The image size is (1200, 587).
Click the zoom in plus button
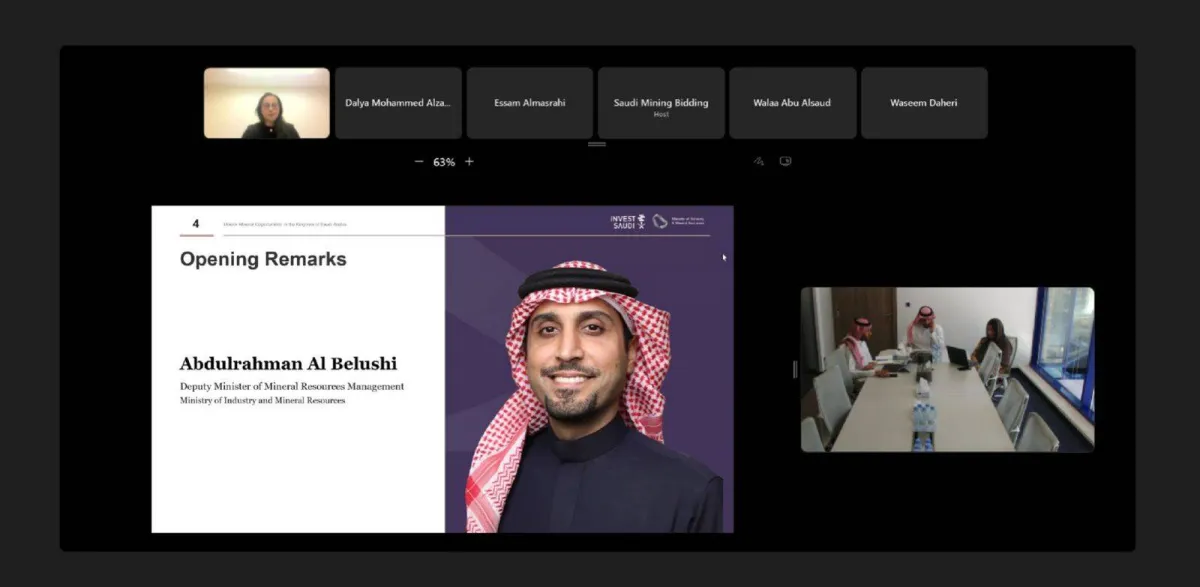pyautogui.click(x=469, y=162)
